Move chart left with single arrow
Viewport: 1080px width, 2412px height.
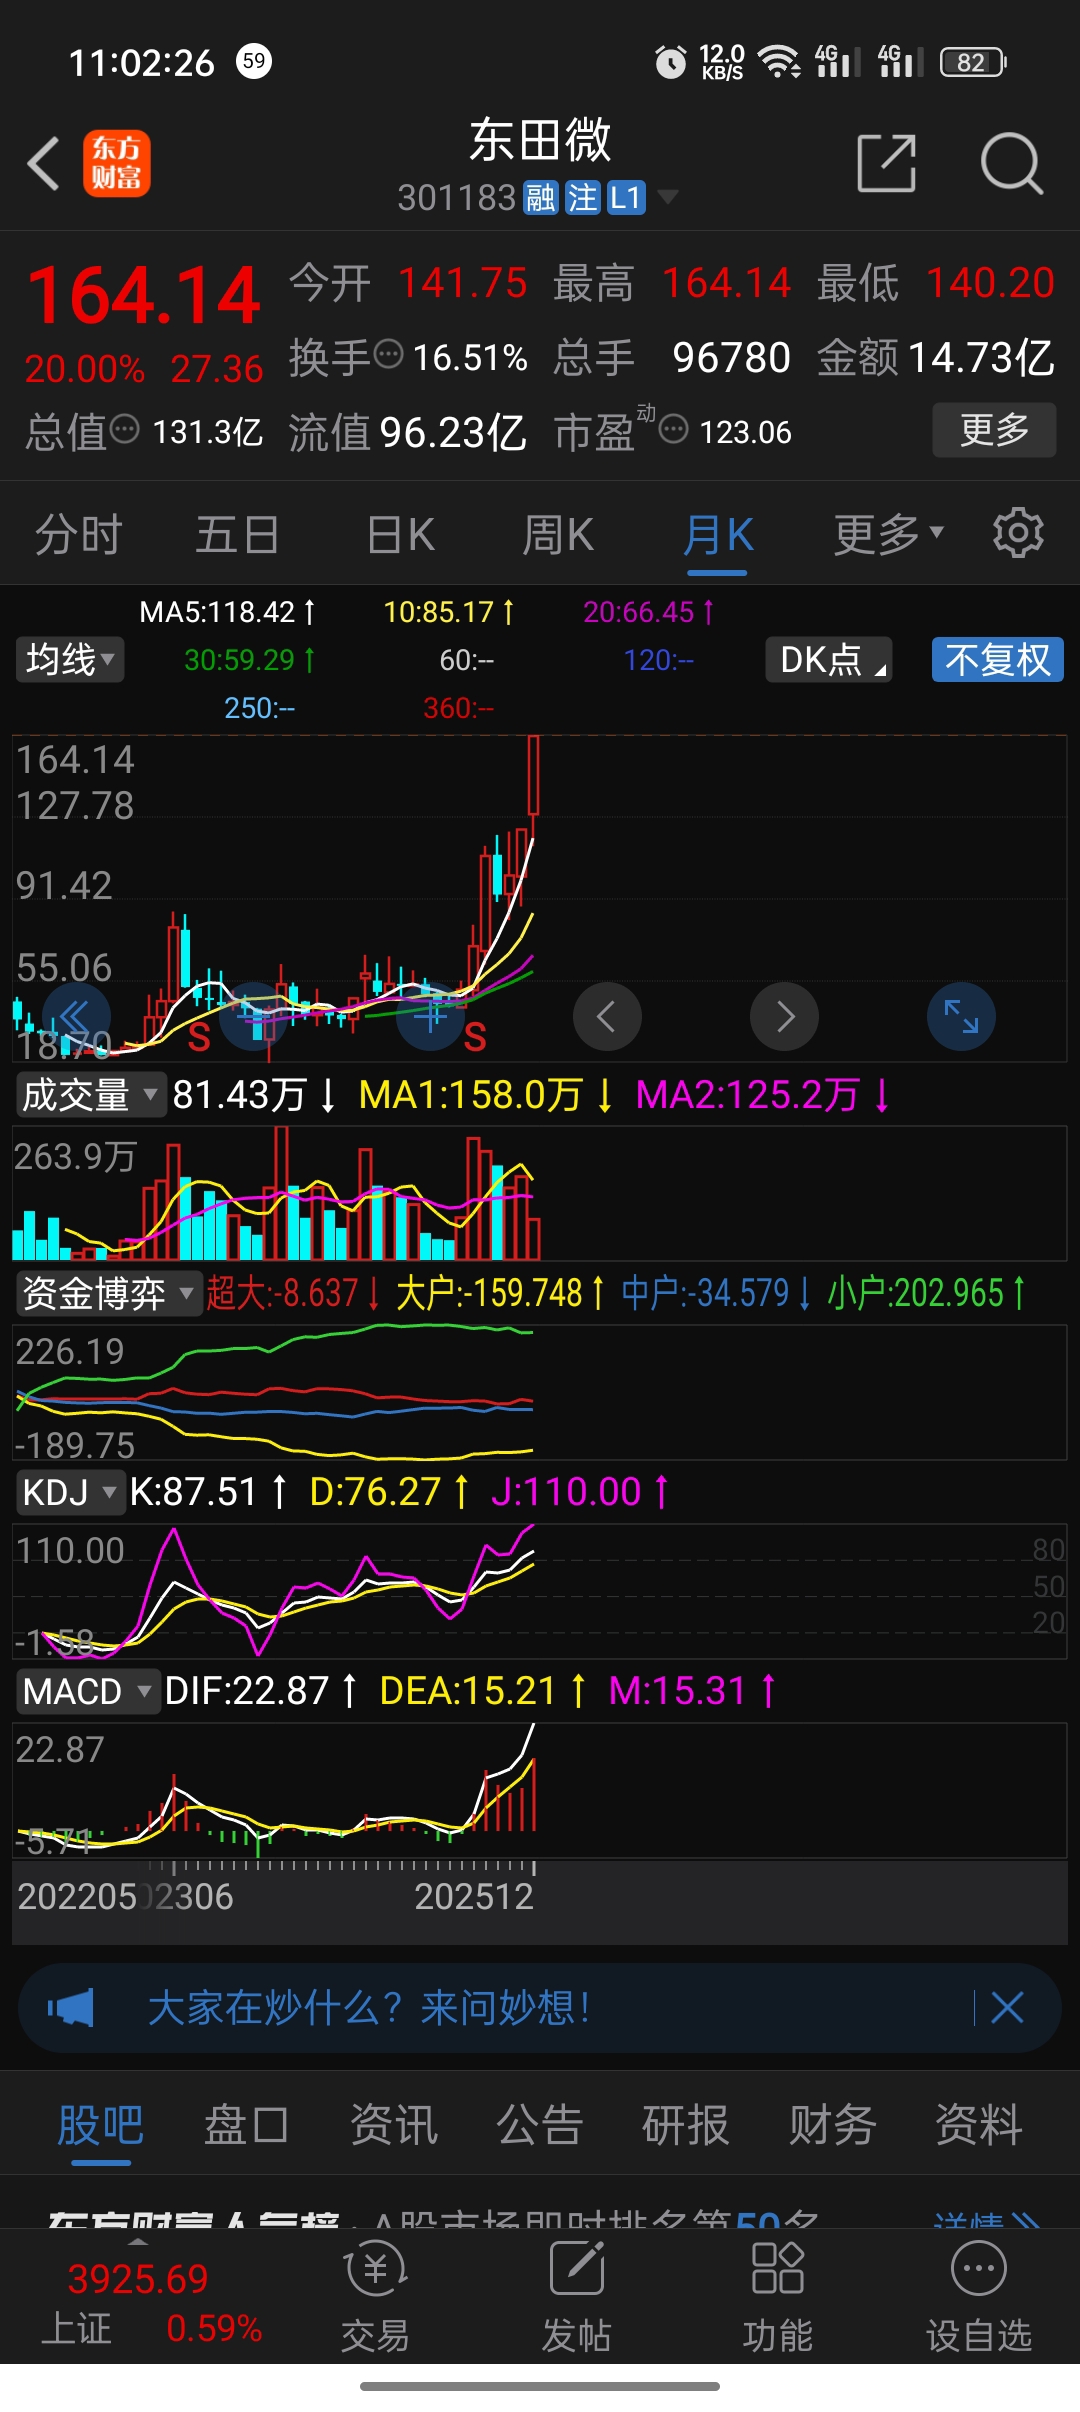pos(607,1017)
